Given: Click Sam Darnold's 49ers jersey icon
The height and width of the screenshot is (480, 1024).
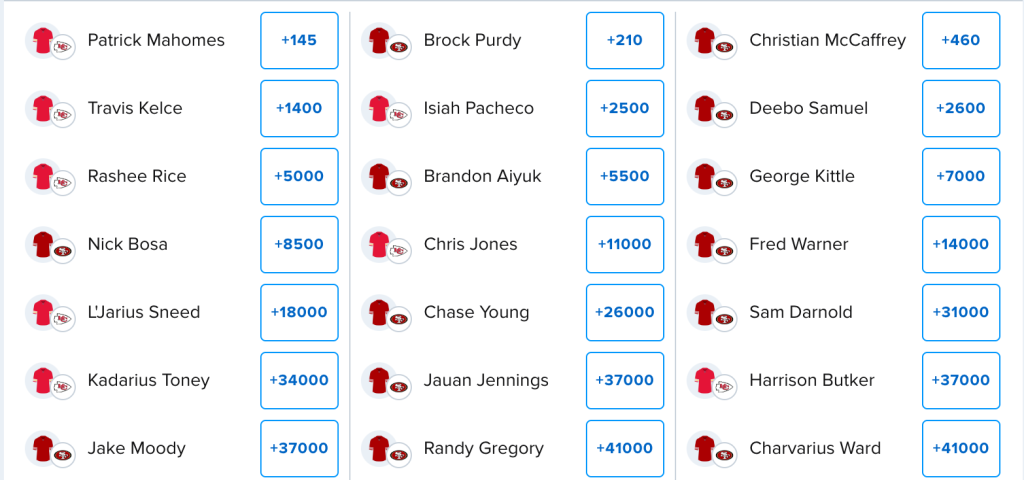Looking at the screenshot, I should (705, 312).
